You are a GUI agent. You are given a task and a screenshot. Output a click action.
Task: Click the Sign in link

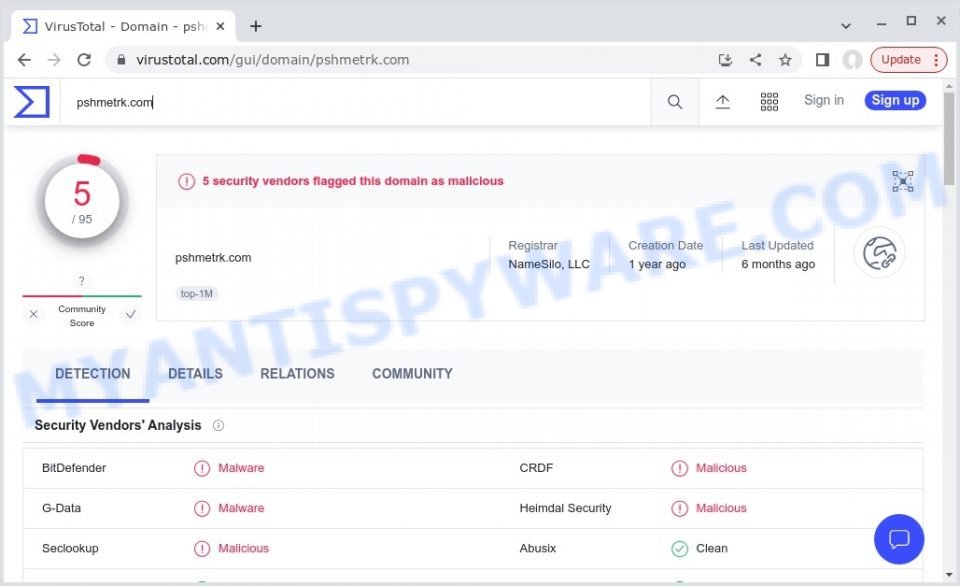(823, 100)
